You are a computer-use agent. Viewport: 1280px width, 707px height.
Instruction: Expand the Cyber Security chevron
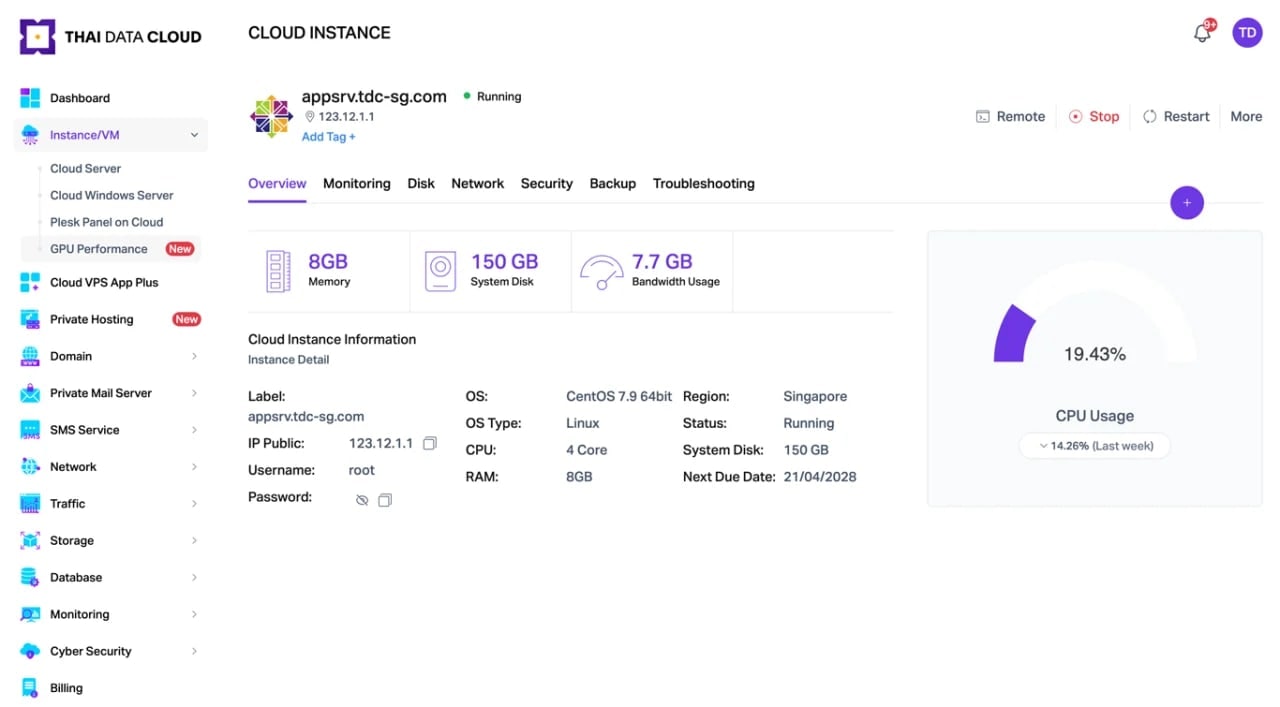click(x=194, y=651)
